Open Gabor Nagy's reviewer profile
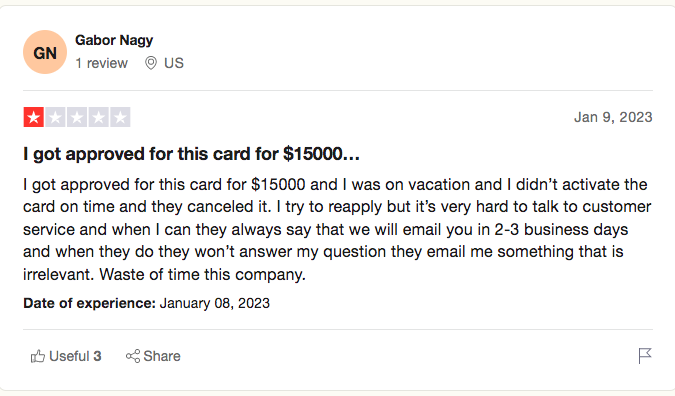The image size is (675, 396). (x=114, y=40)
